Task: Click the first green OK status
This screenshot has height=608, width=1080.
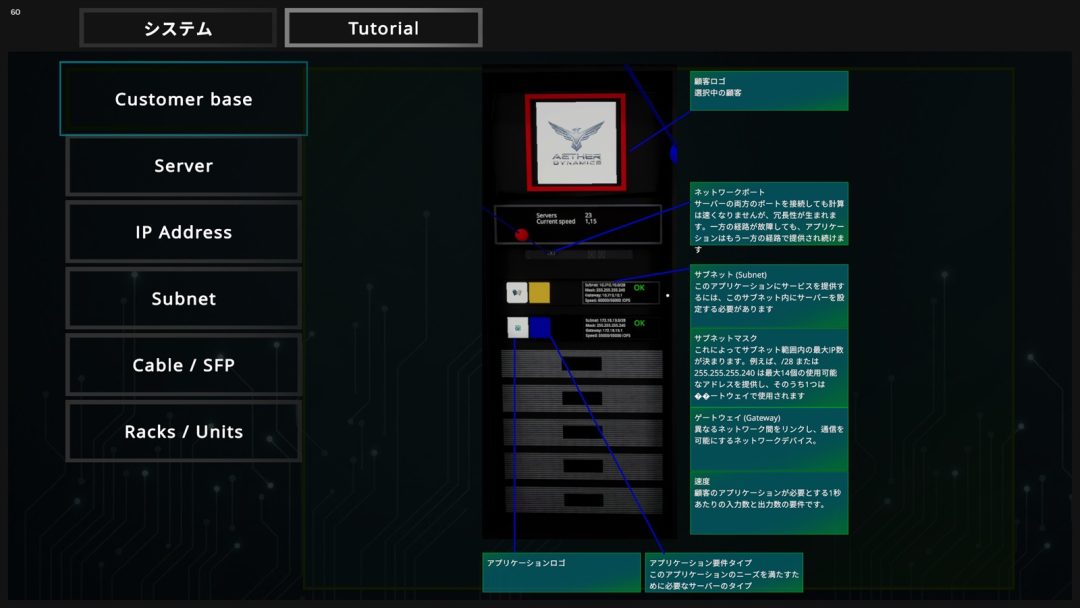Action: [x=639, y=288]
